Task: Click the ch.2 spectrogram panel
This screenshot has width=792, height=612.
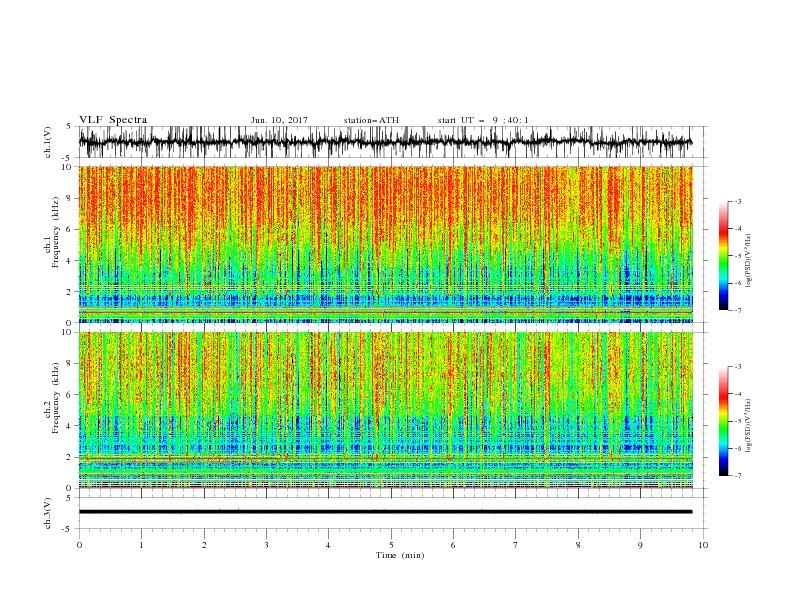Action: (x=385, y=410)
